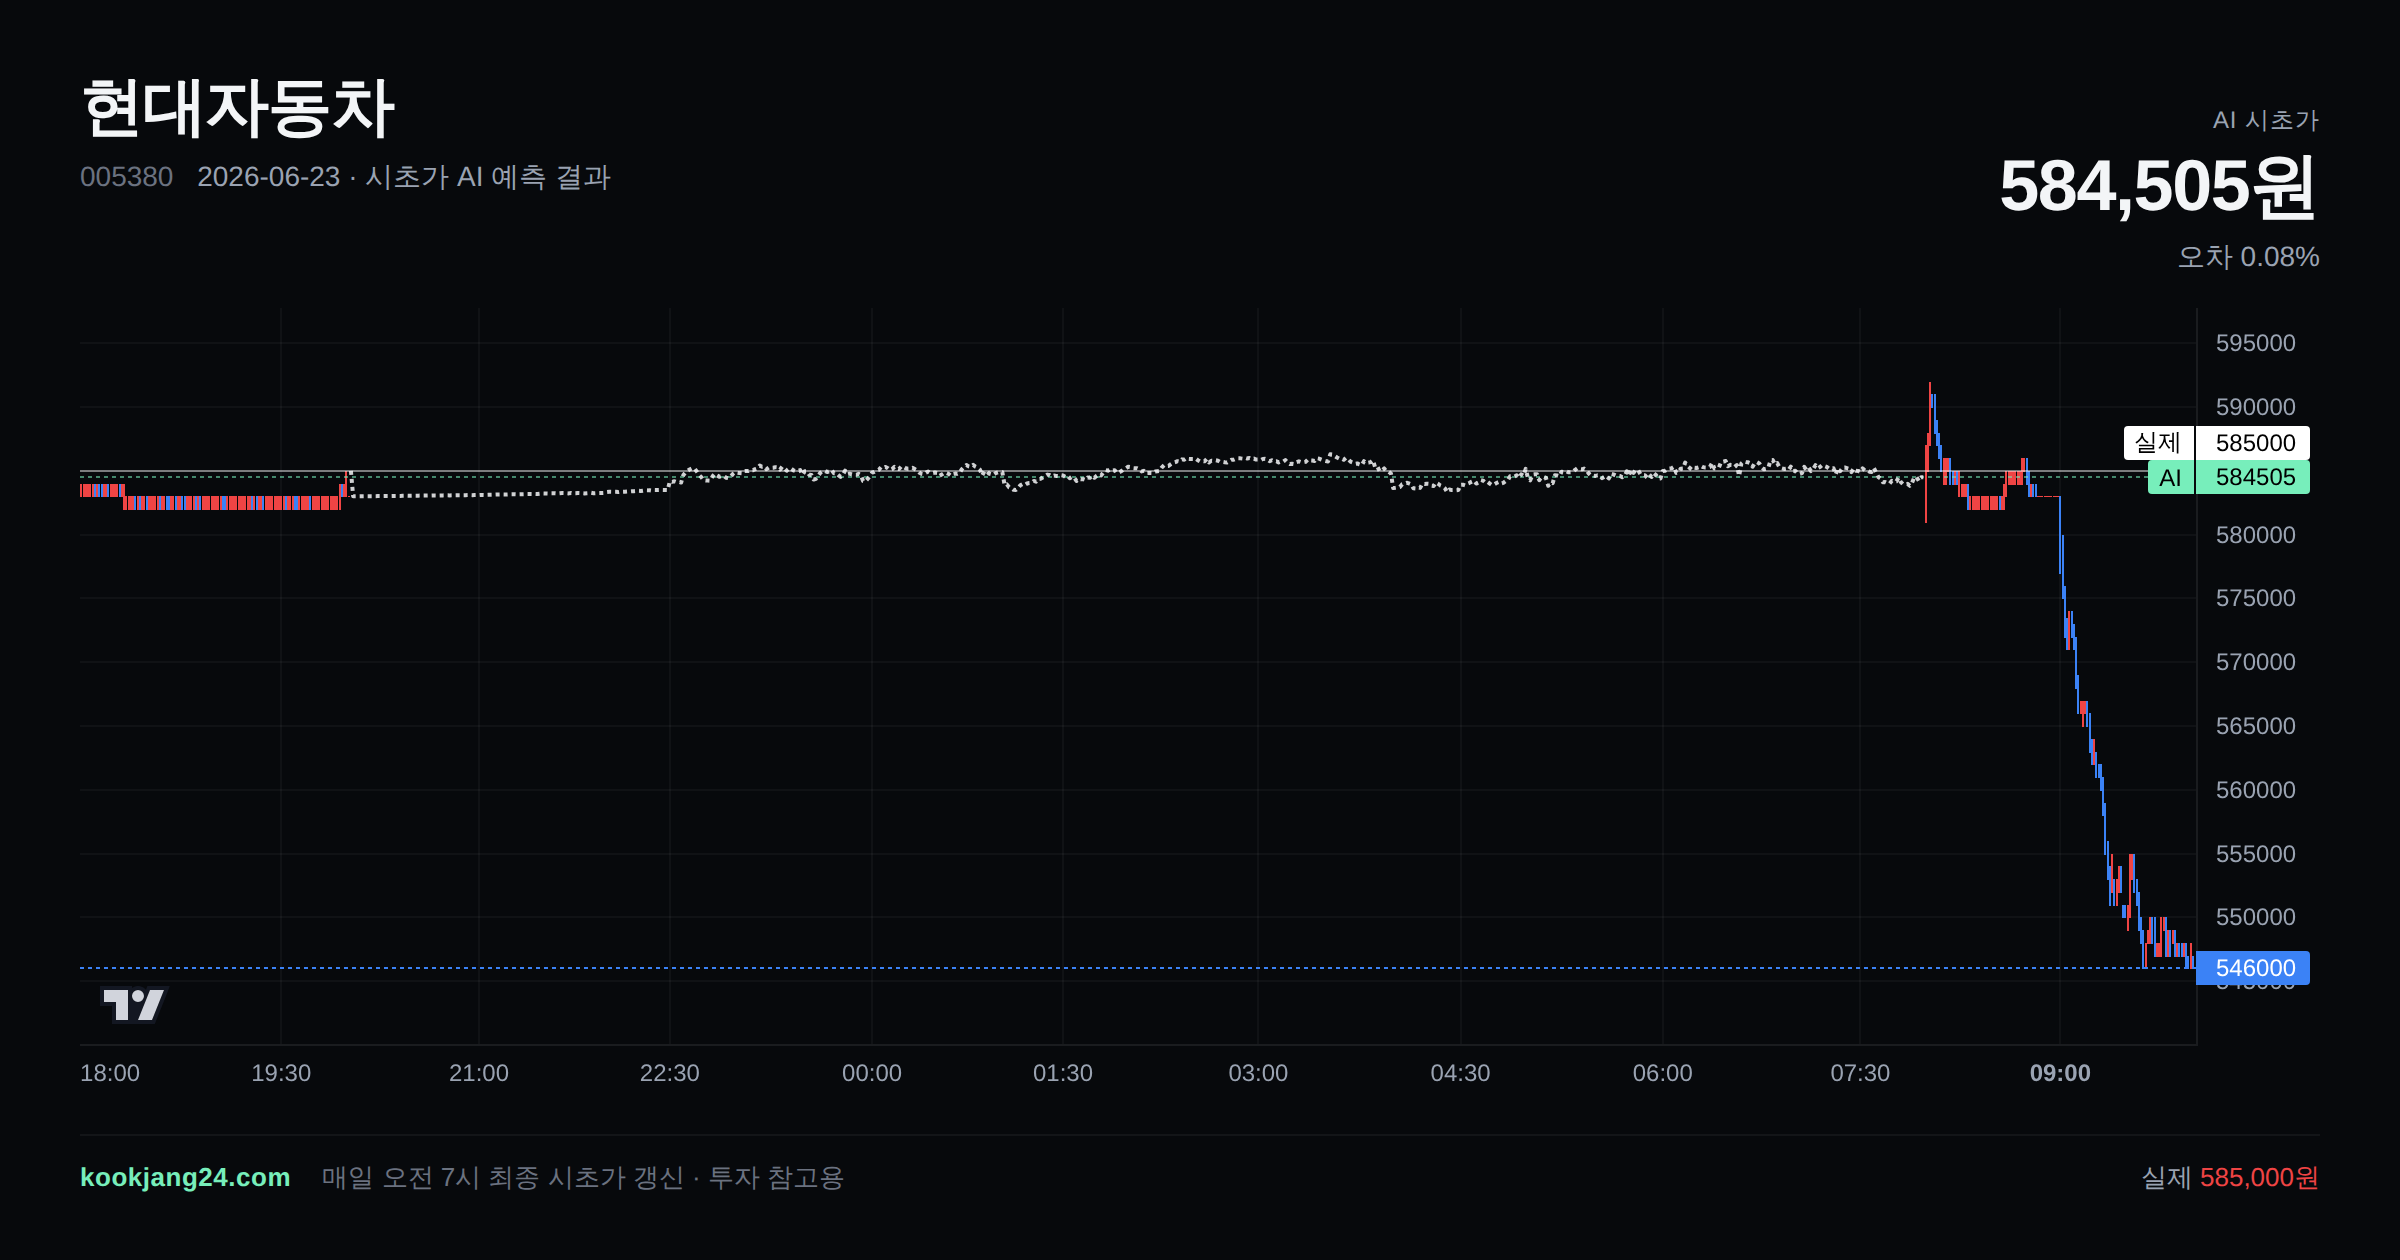The height and width of the screenshot is (1260, 2400).
Task: Click the 01:30 time axis label
Action: (1063, 1073)
